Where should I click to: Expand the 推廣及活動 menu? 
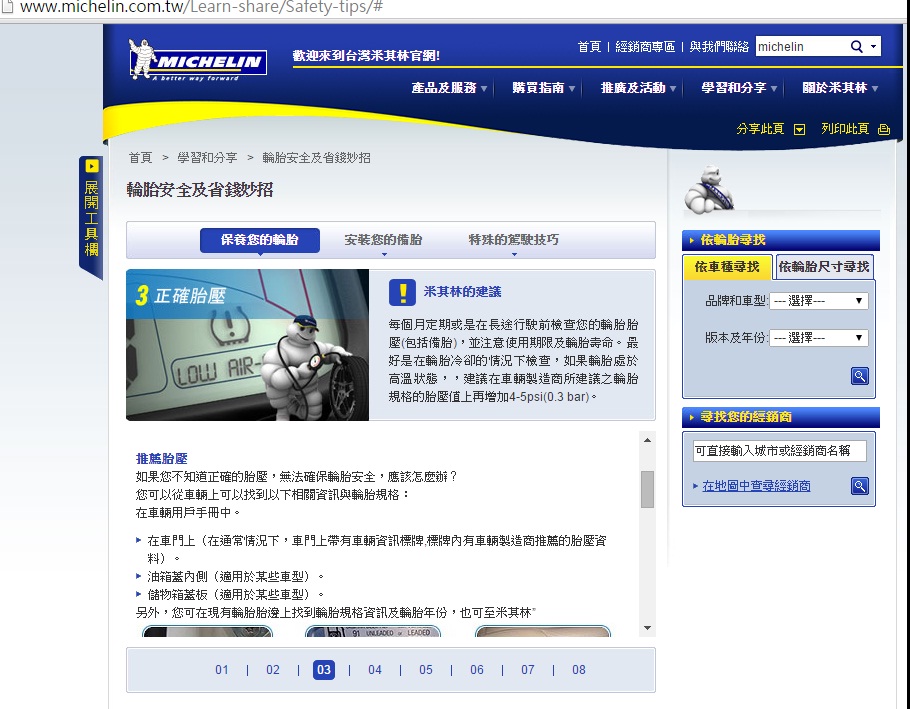(638, 88)
